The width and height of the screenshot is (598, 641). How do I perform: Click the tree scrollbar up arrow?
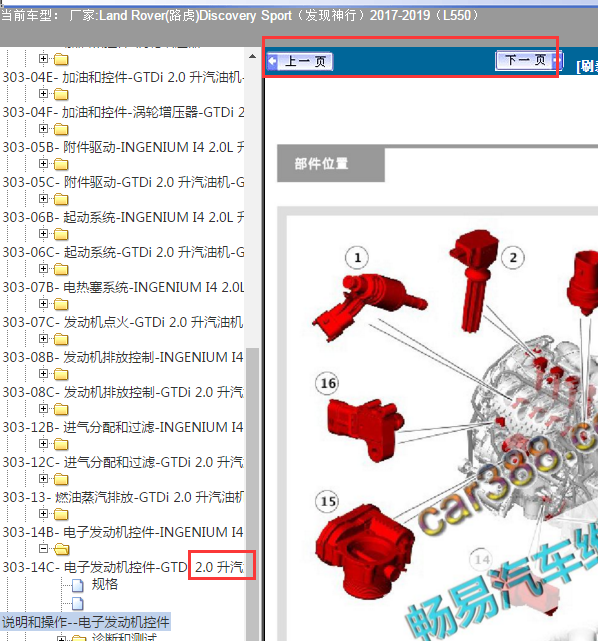pyautogui.click(x=252, y=56)
